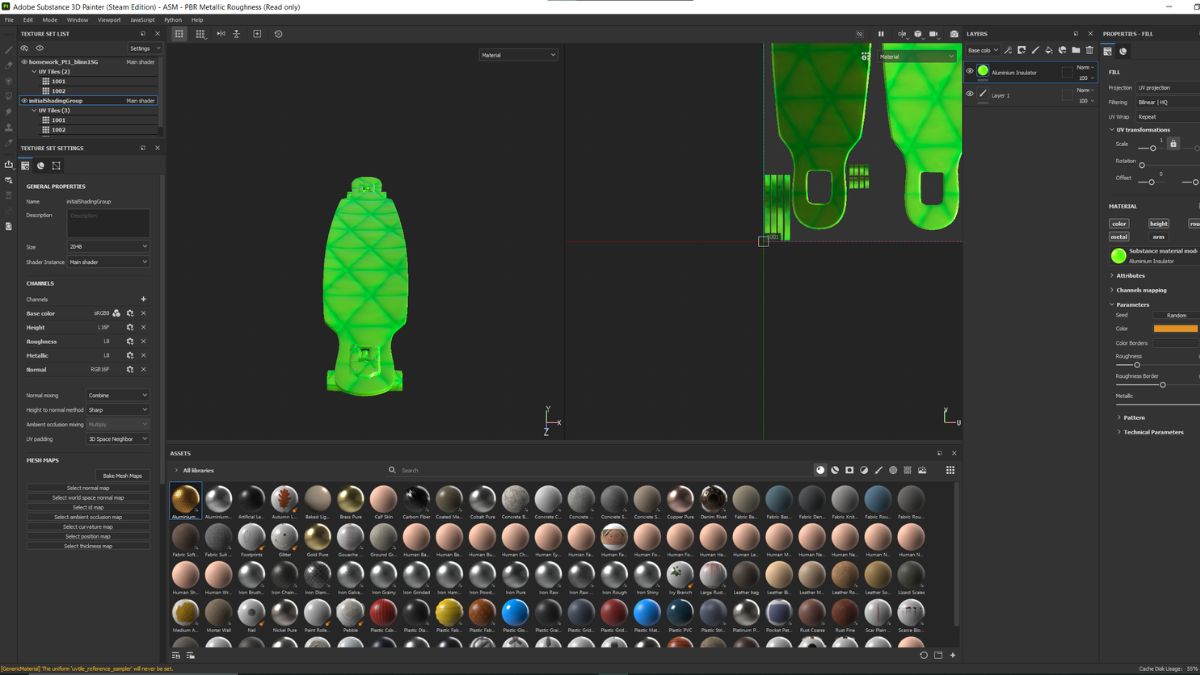Click Select ambient occlusion map button

[x=88, y=517]
